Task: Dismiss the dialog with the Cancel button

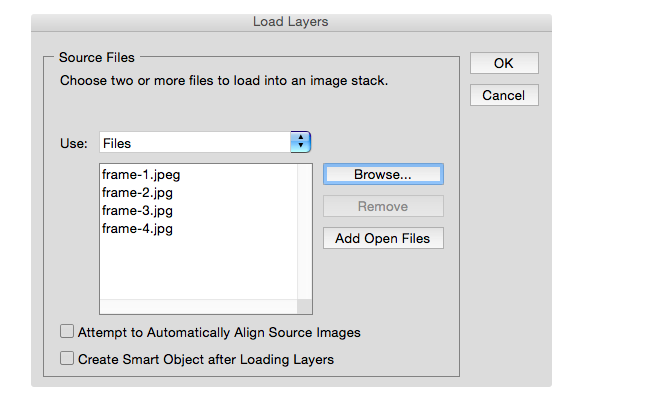Action: tap(504, 95)
